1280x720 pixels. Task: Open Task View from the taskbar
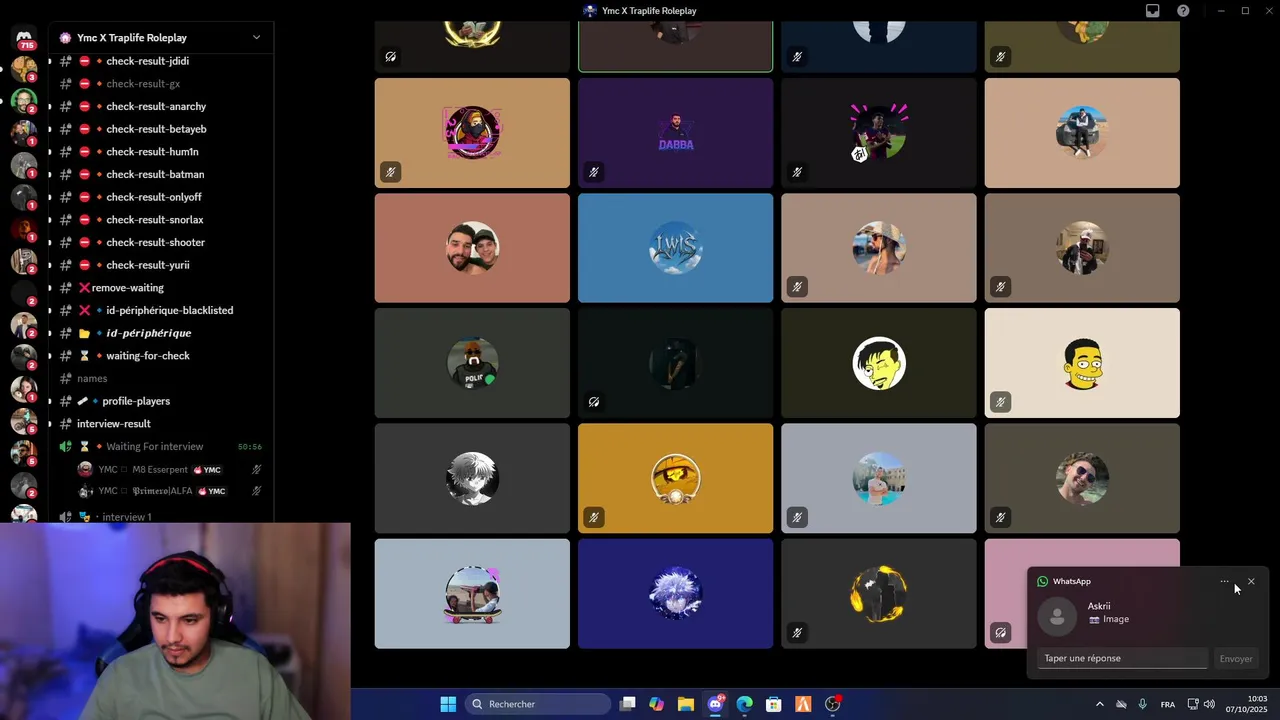tap(627, 704)
